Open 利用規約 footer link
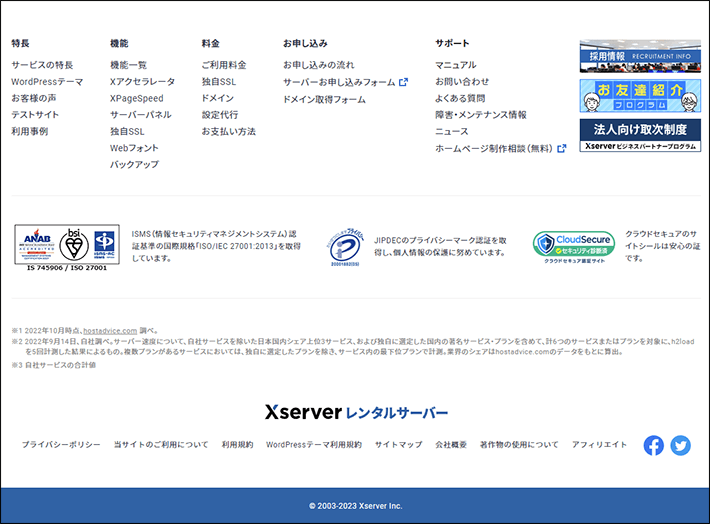The height and width of the screenshot is (524, 710). tap(237, 445)
